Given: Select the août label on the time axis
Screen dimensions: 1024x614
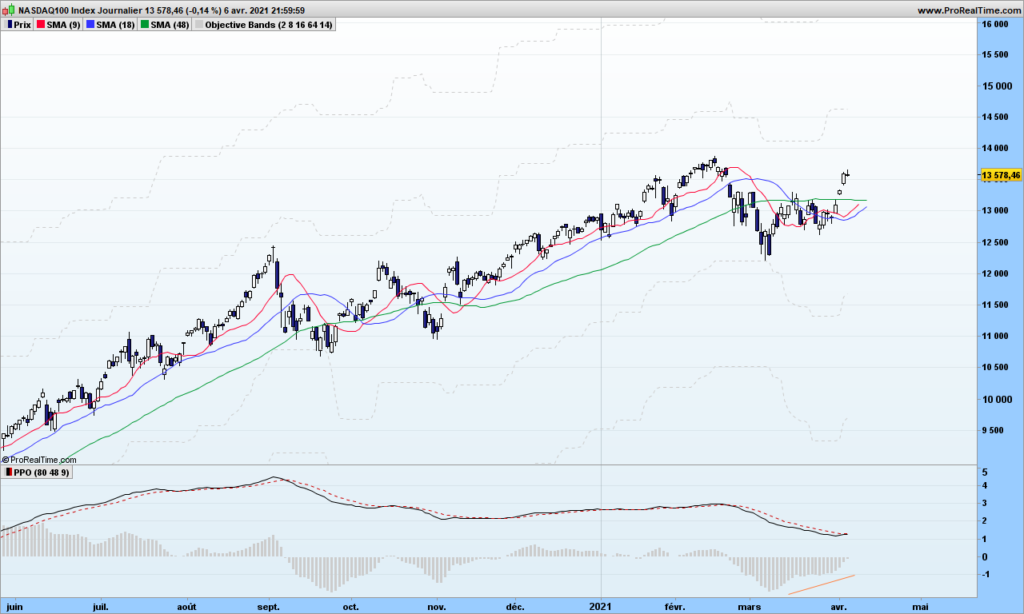Looking at the screenshot, I should [187, 607].
